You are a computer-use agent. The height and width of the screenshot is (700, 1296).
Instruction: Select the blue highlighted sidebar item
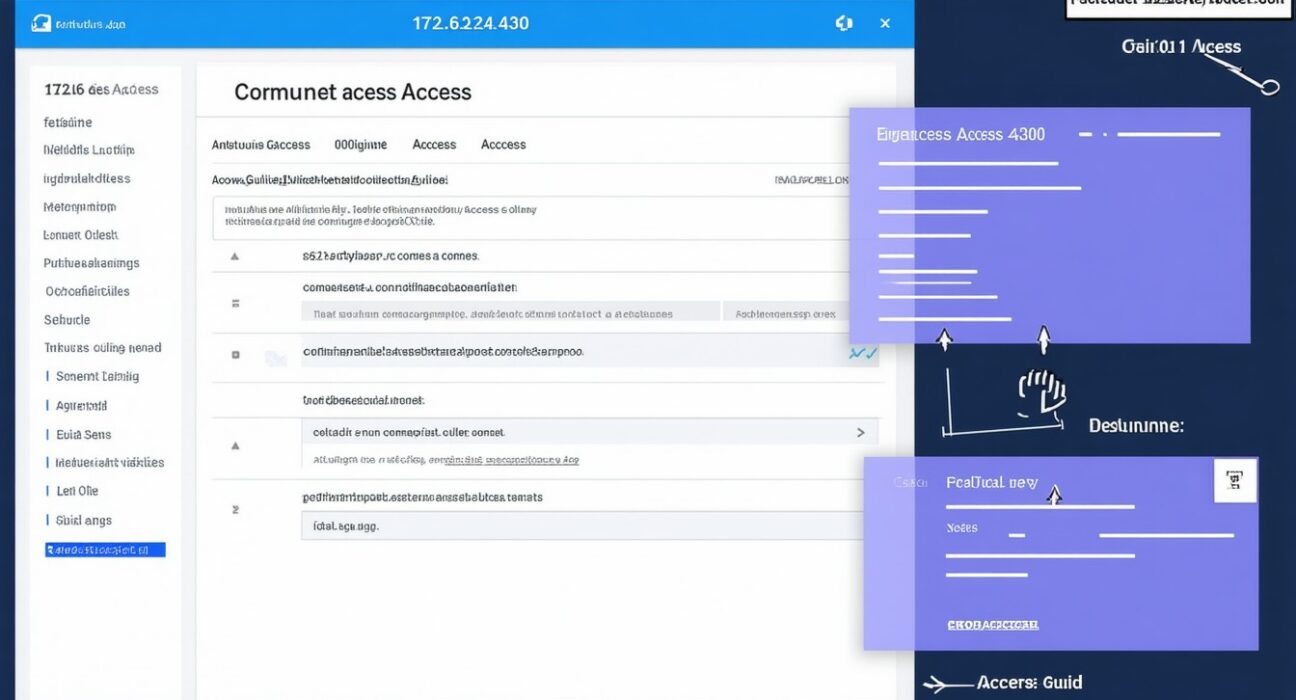click(105, 550)
